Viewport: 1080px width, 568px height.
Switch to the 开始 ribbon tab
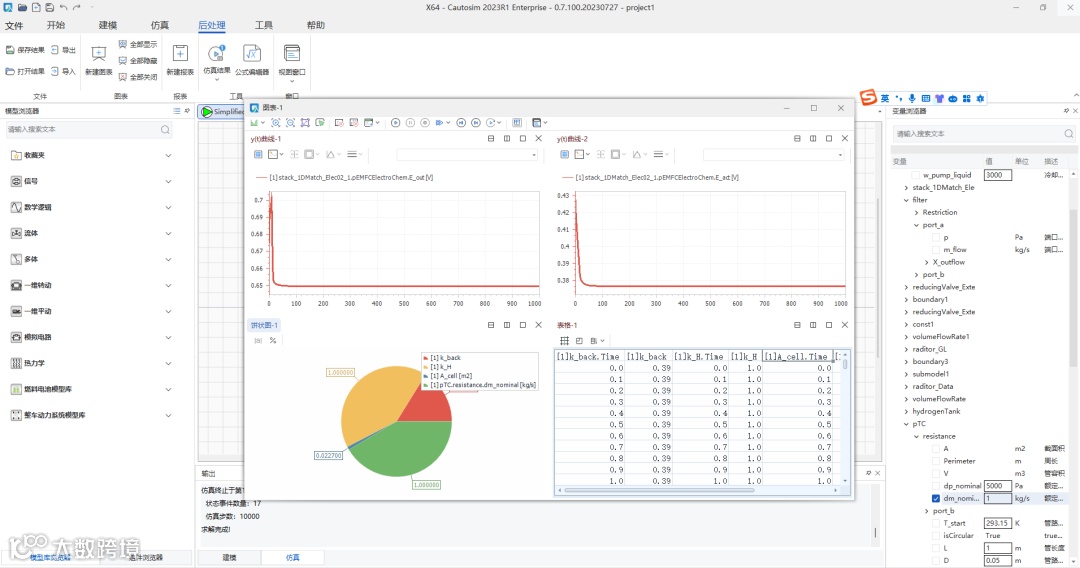tap(56, 25)
